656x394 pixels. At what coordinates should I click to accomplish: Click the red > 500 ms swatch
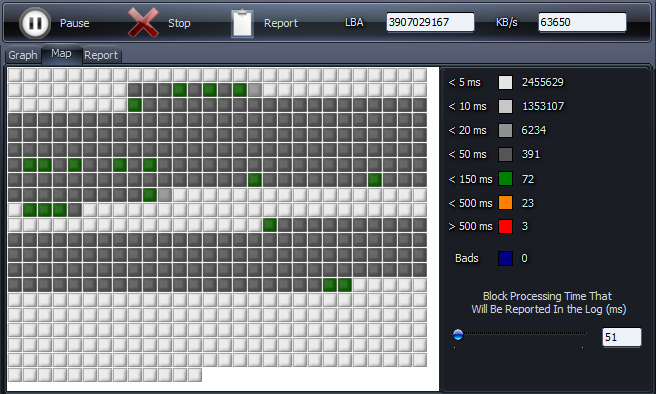click(505, 226)
